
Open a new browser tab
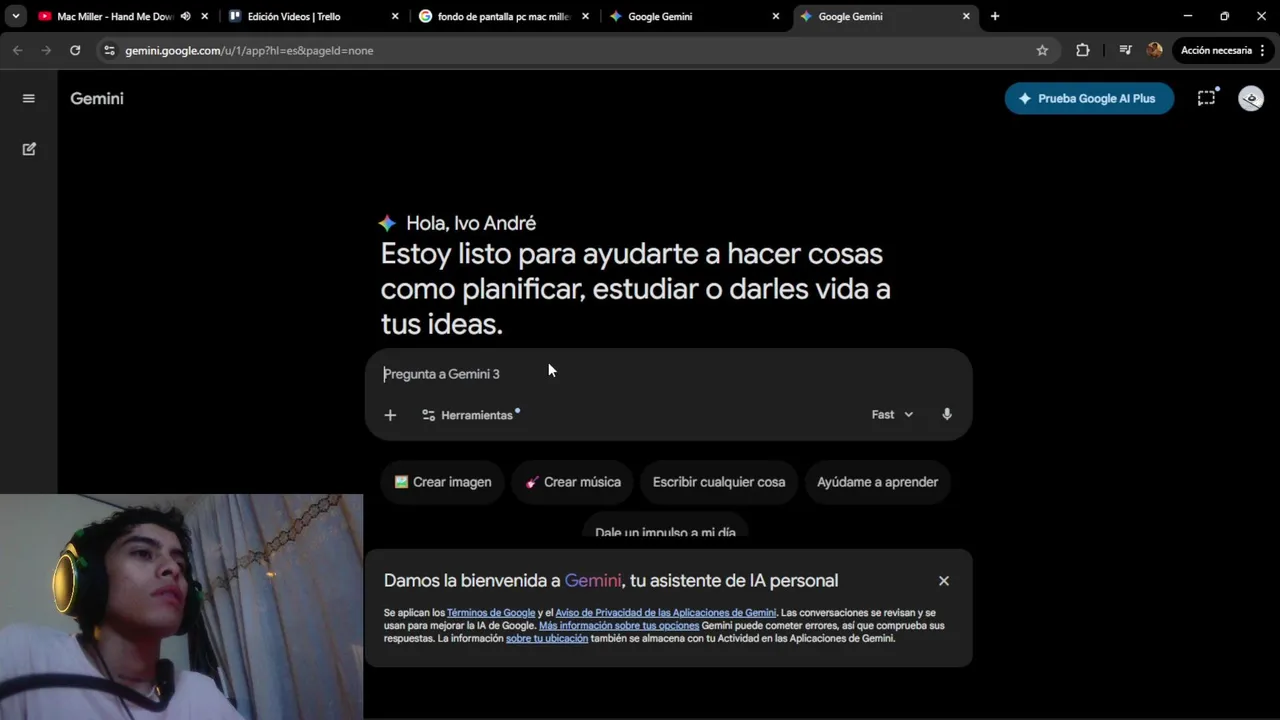tap(995, 16)
